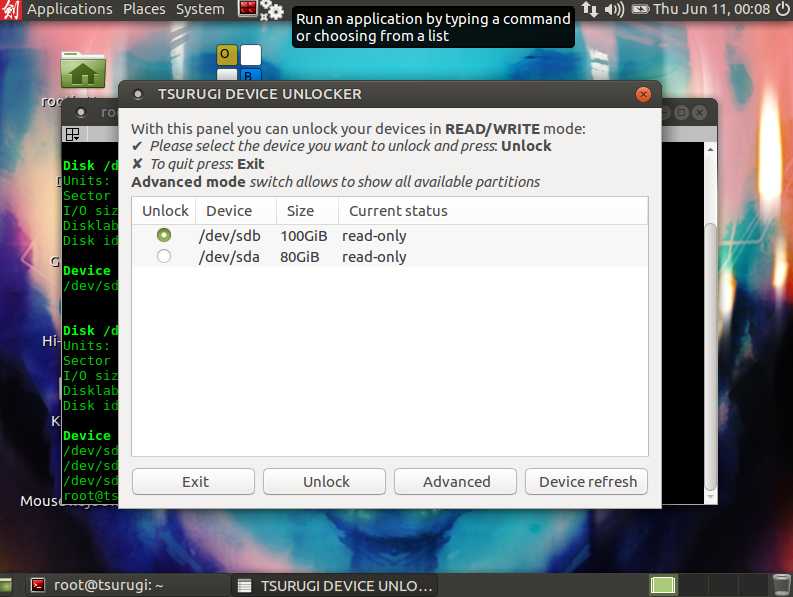Open the network connections indicator

tap(589, 9)
